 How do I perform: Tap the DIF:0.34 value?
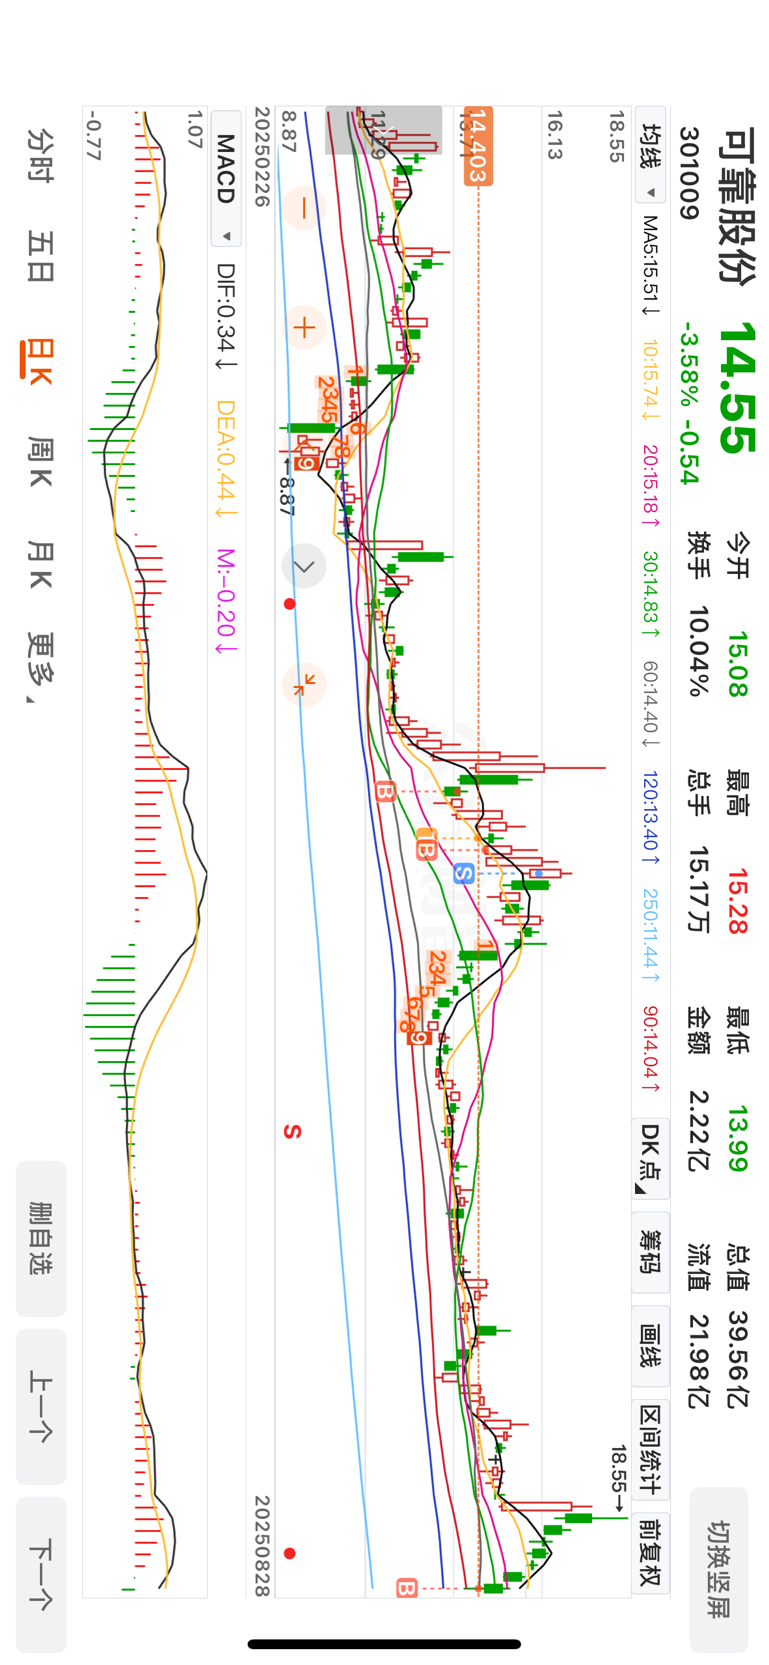pos(227,318)
